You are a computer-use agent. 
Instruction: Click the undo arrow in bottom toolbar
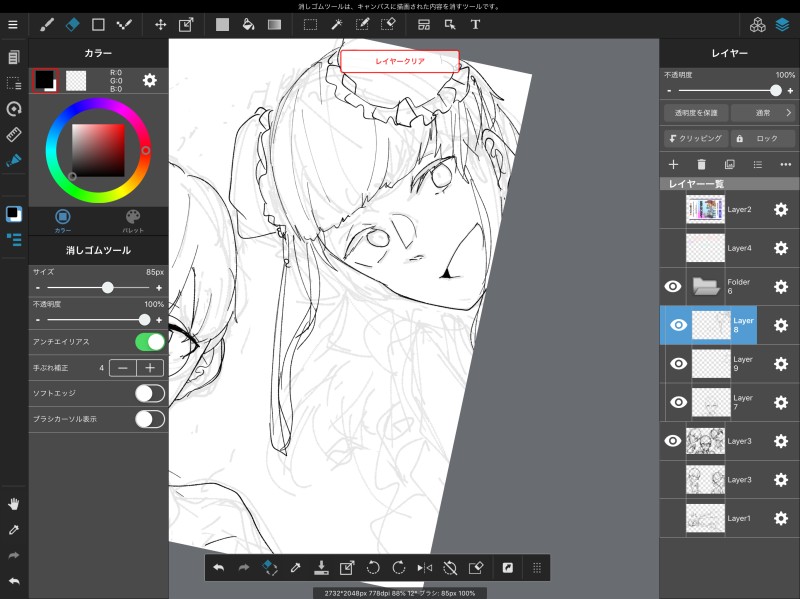click(218, 567)
